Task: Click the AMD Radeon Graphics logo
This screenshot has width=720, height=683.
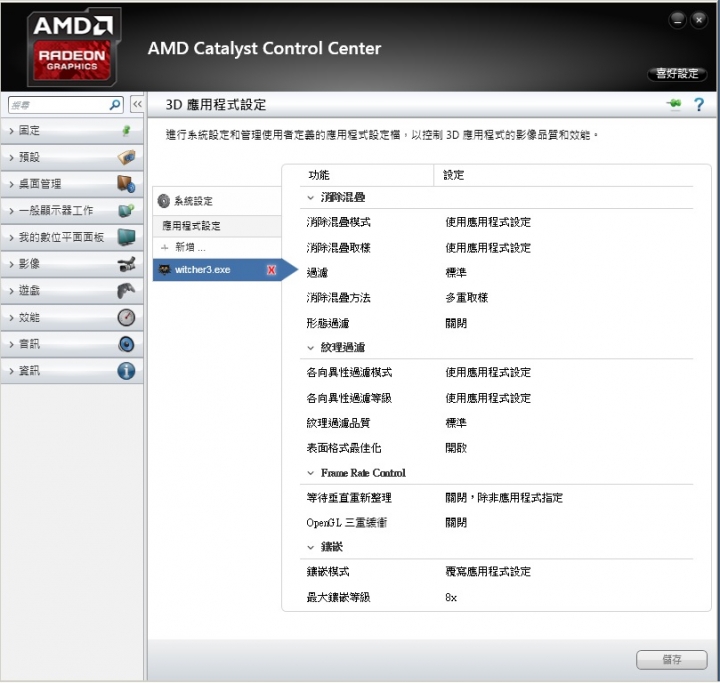Action: [73, 47]
